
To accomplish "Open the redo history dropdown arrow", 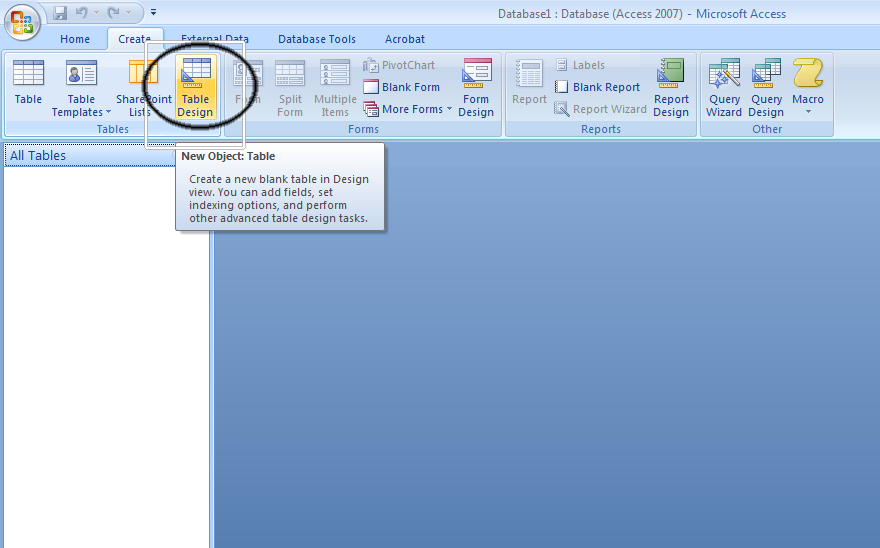I will [x=129, y=12].
